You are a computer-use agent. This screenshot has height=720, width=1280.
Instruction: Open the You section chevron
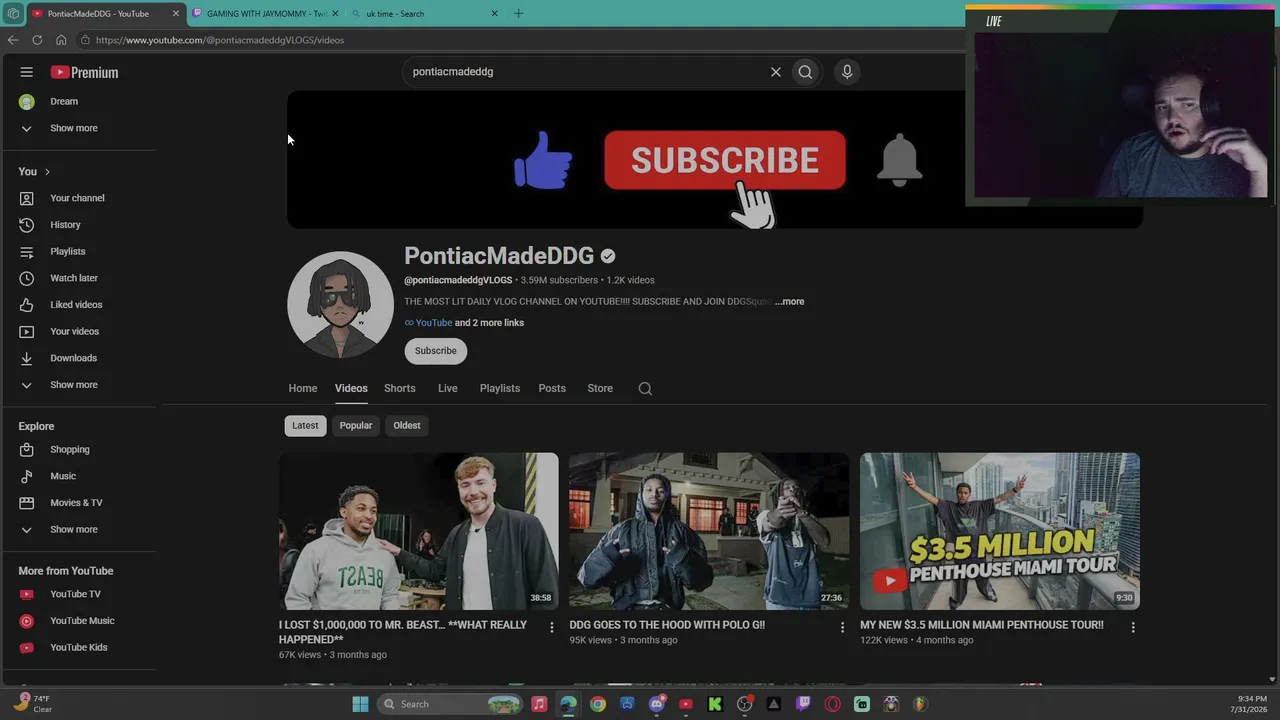(x=47, y=172)
